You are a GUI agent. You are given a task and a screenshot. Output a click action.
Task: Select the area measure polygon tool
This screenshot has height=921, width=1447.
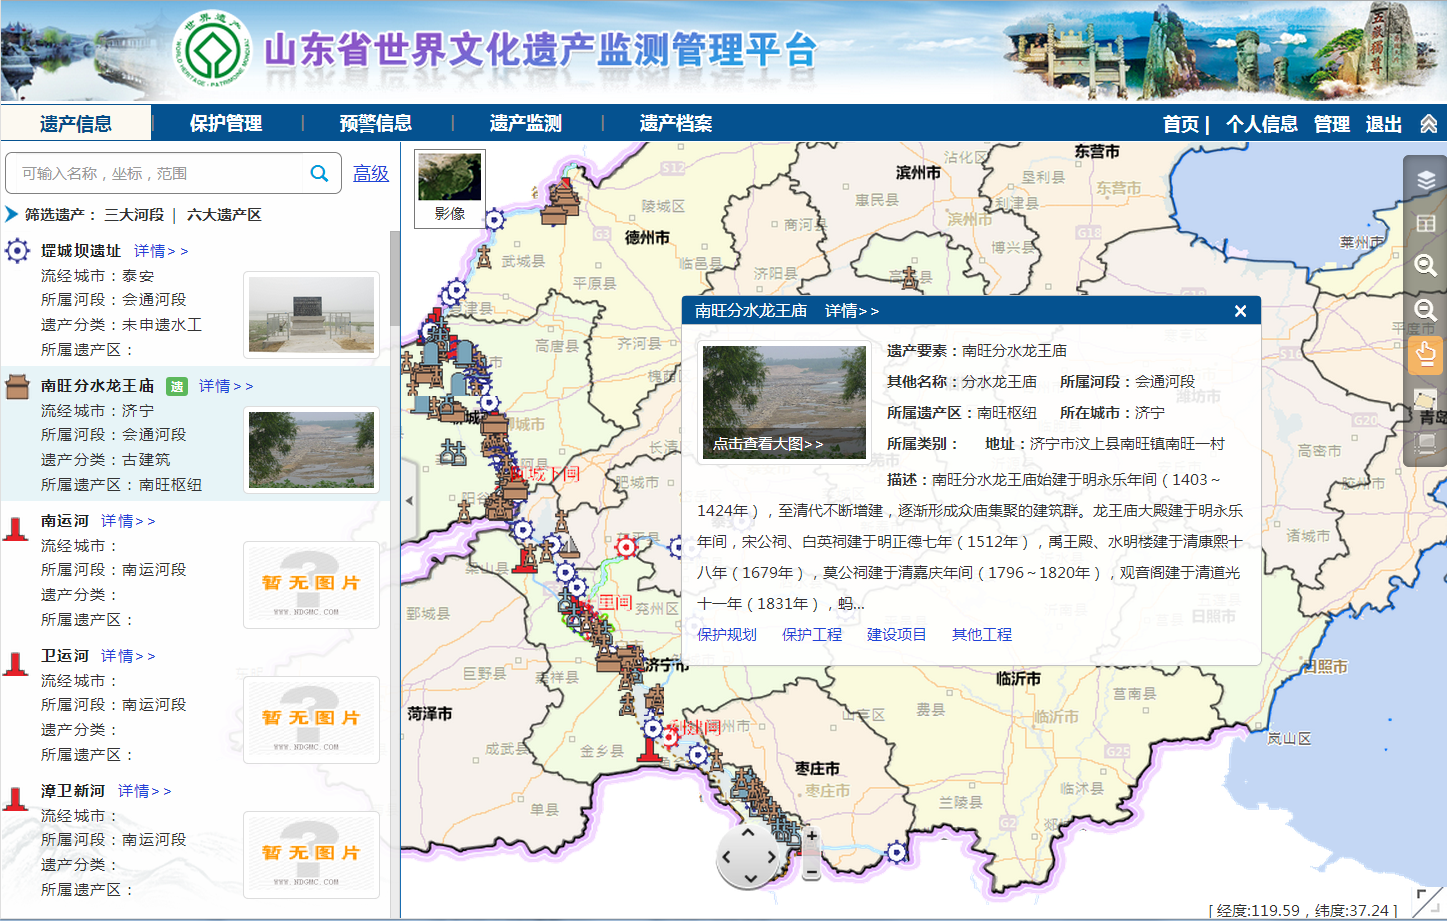[x=1426, y=400]
